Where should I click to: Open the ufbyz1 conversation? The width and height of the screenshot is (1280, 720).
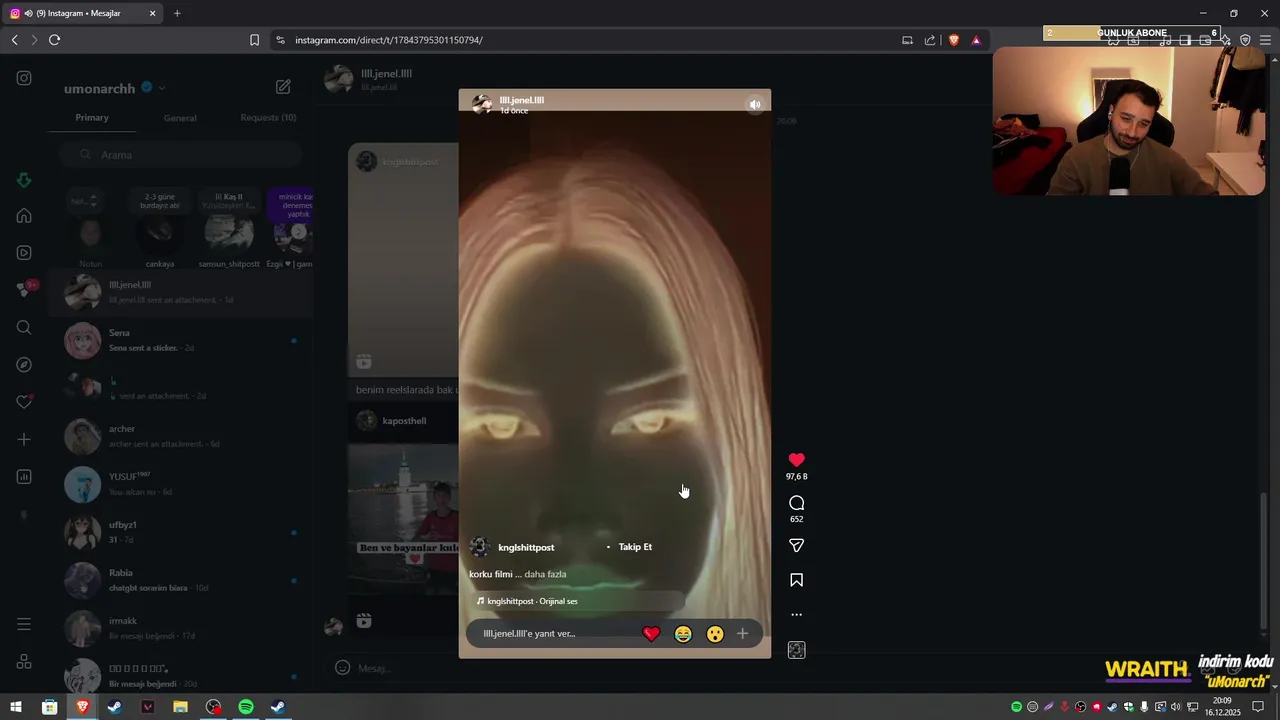tap(180, 533)
